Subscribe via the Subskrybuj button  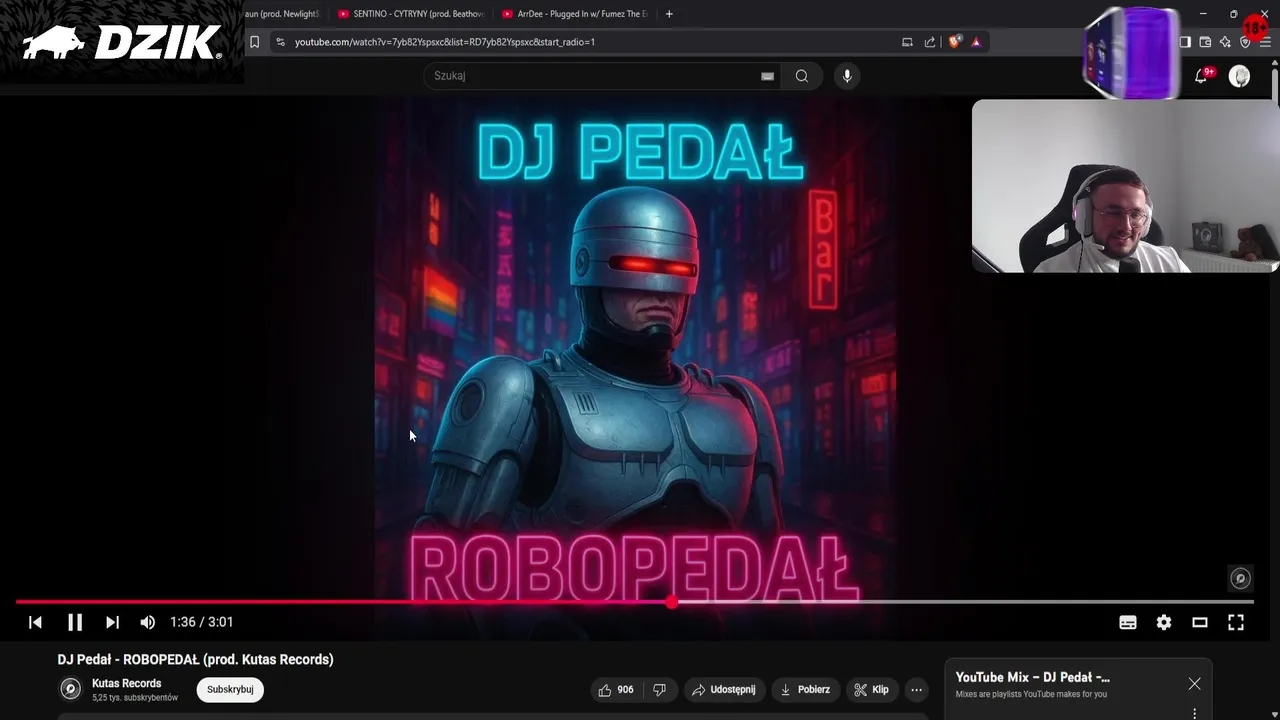point(230,689)
